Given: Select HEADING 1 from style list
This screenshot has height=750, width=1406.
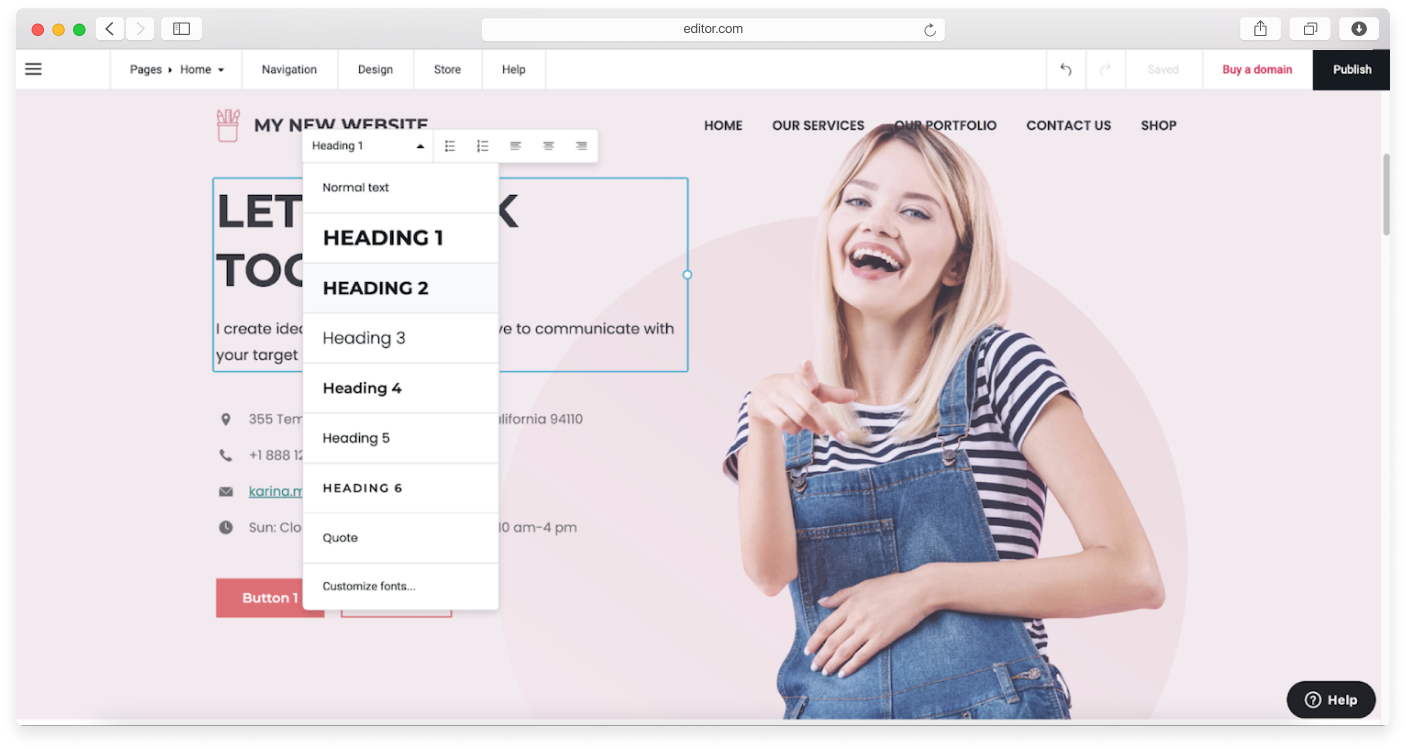Looking at the screenshot, I should (x=400, y=238).
